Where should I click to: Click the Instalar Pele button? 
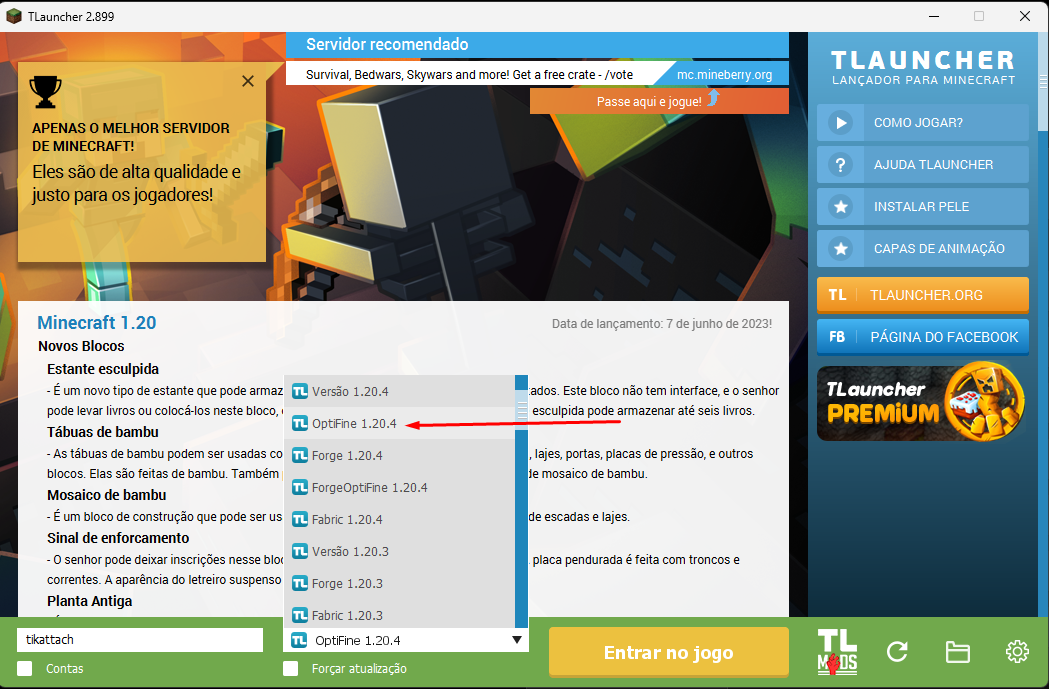point(923,207)
